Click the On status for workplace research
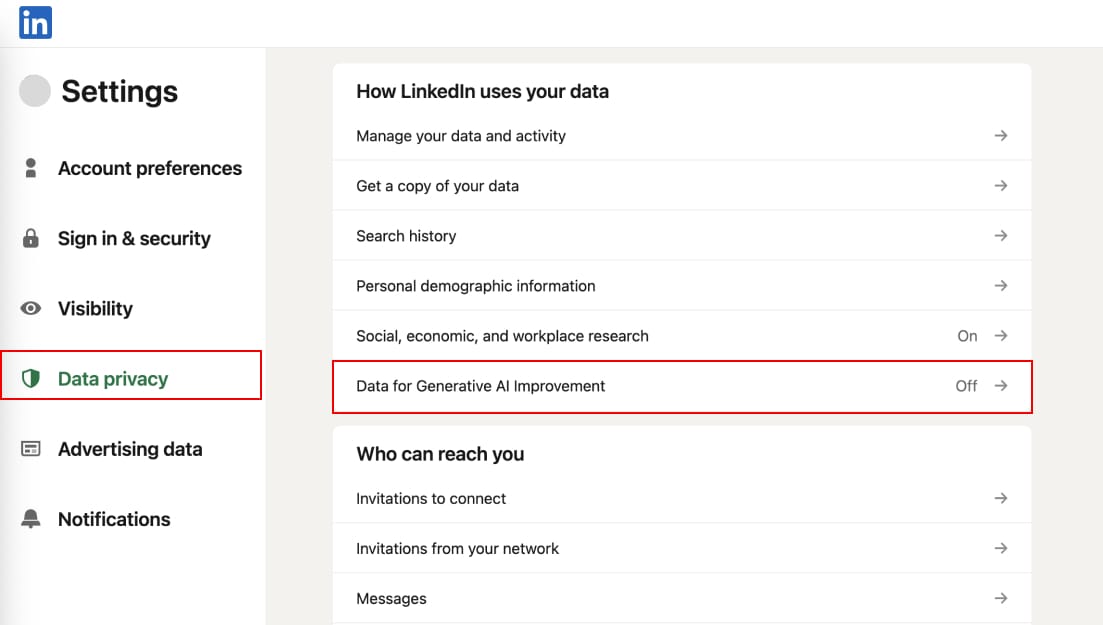The width and height of the screenshot is (1103, 625). [x=967, y=336]
